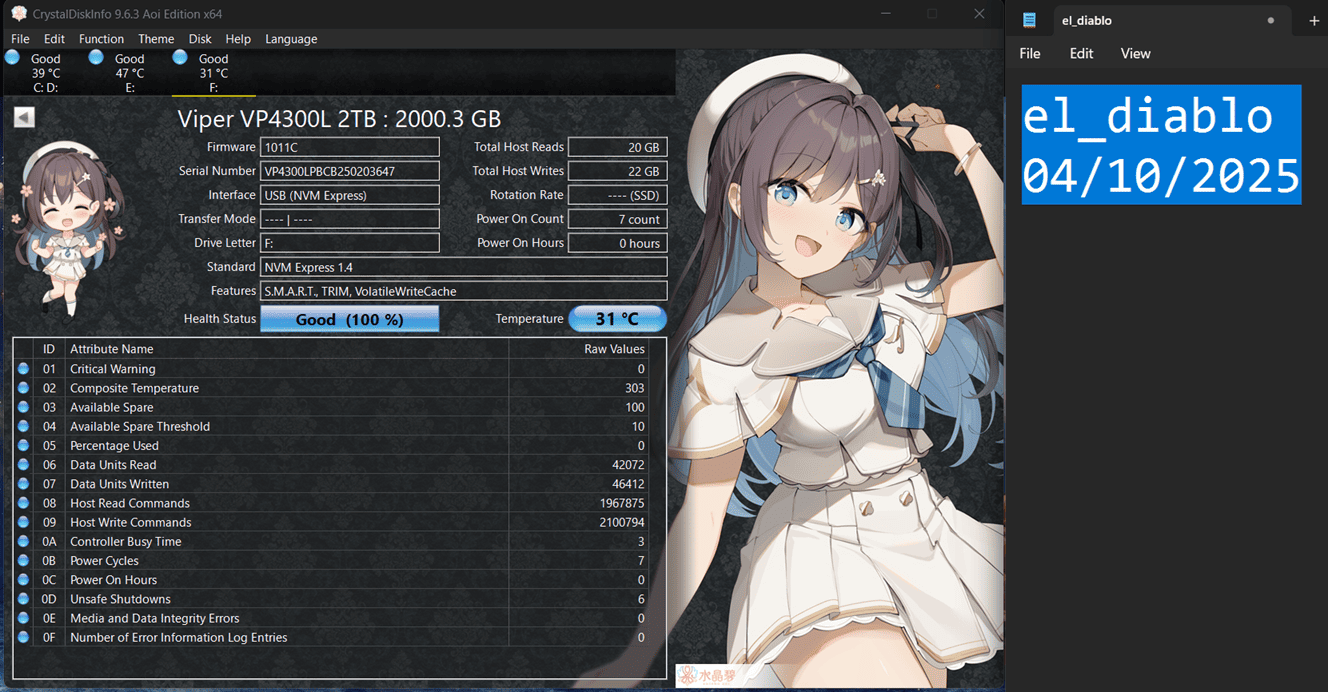Click the Raw Values column header
The height and width of the screenshot is (692, 1328).
pos(614,349)
